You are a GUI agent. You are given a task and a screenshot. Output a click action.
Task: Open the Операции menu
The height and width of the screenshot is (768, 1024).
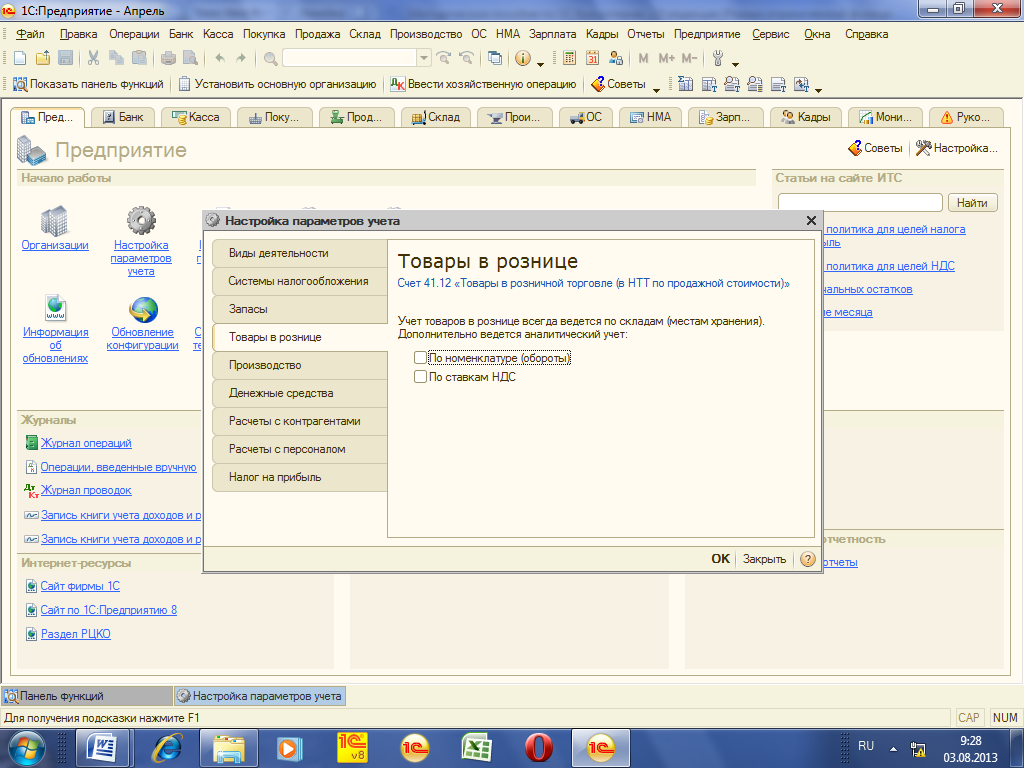(x=134, y=34)
